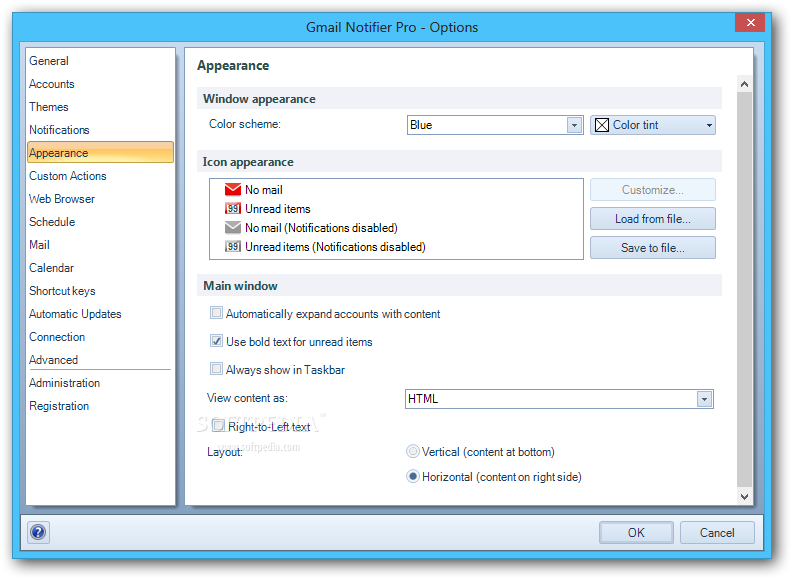The width and height of the screenshot is (792, 579).
Task: Select the 'No mail' list row text
Action: point(264,190)
